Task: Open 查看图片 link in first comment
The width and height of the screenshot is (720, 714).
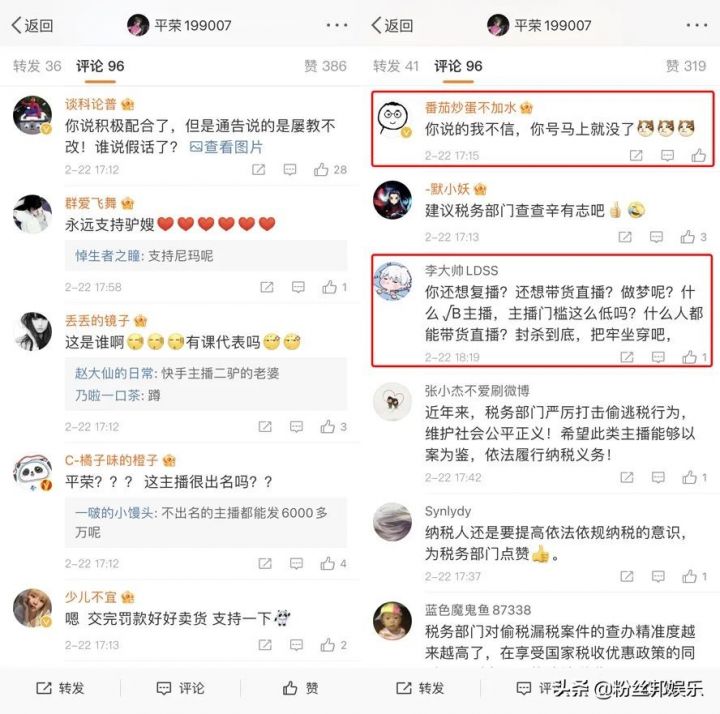Action: (226, 147)
